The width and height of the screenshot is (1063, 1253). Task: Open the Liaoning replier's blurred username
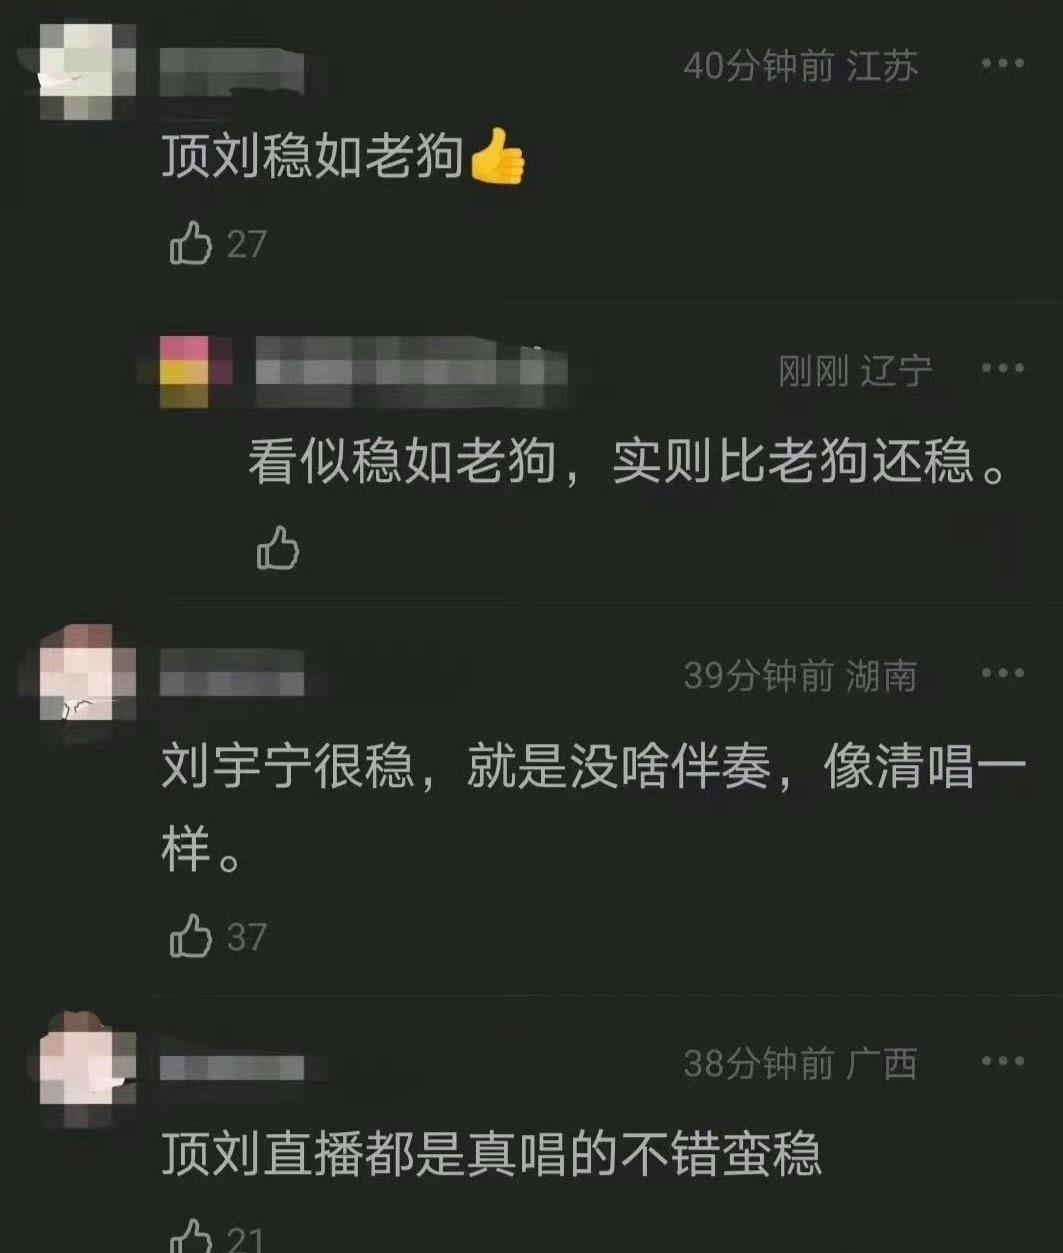coord(411,370)
